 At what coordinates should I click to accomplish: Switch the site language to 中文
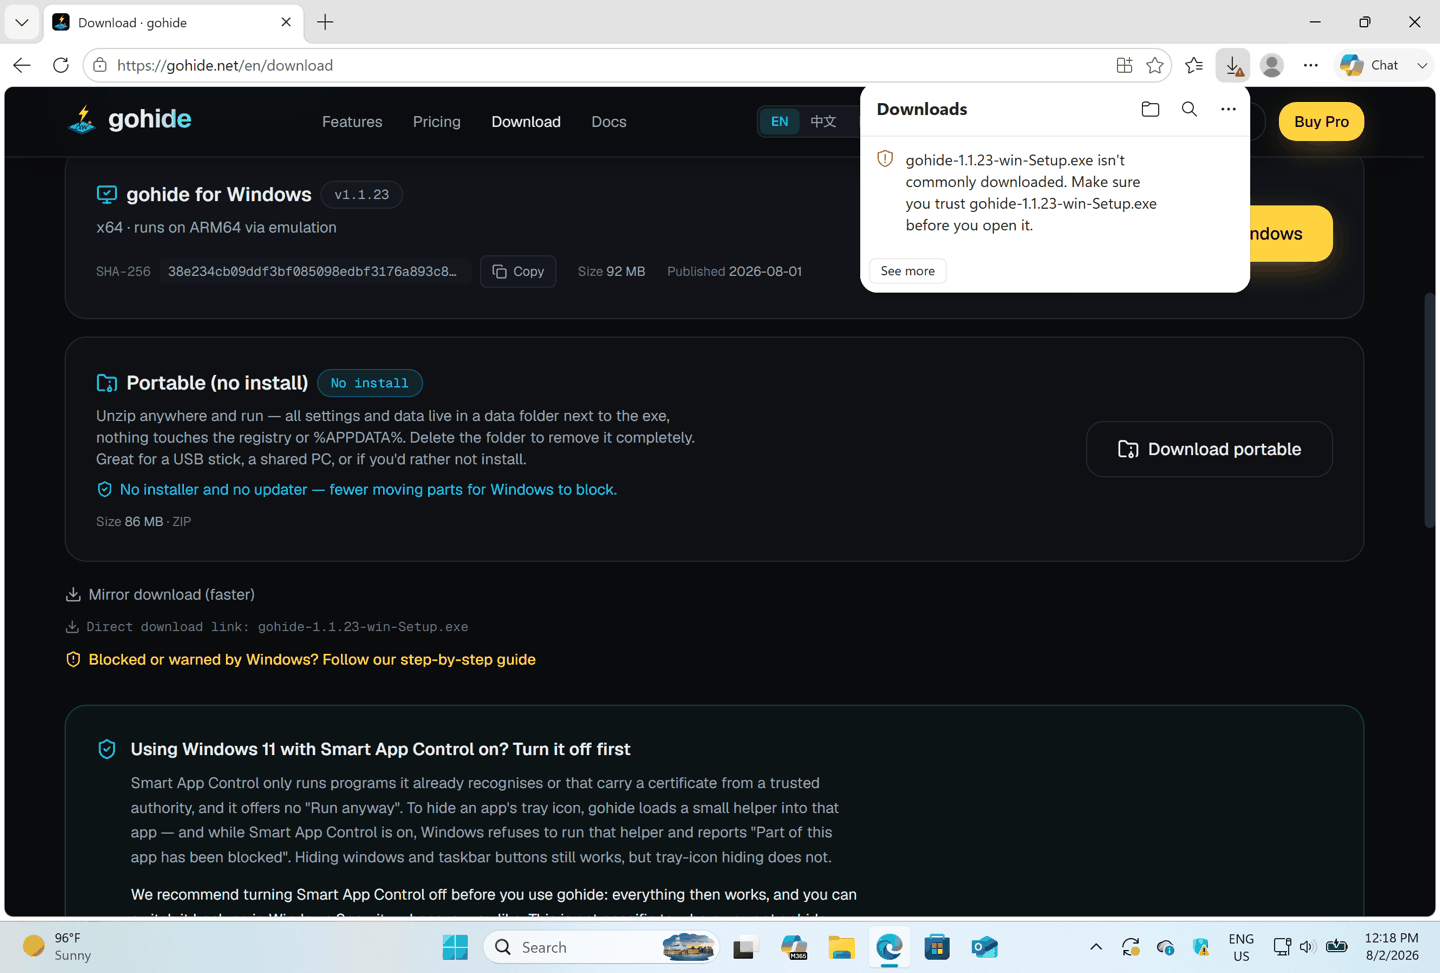click(823, 122)
